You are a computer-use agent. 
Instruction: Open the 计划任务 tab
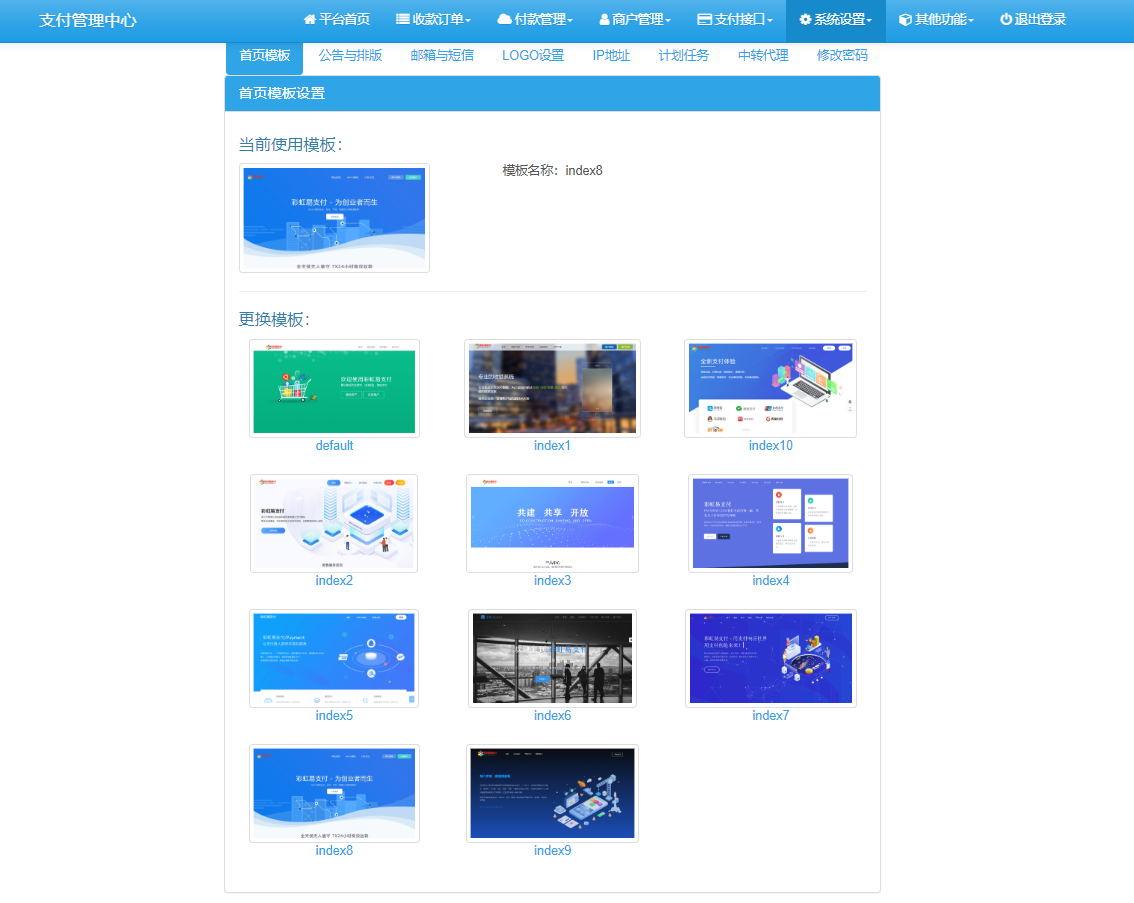pyautogui.click(x=683, y=56)
